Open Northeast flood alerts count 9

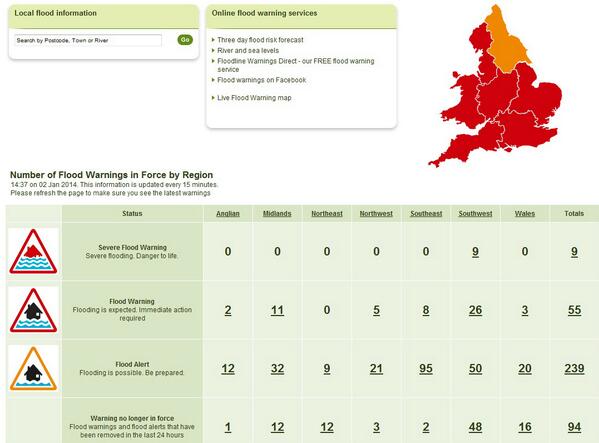(x=327, y=369)
